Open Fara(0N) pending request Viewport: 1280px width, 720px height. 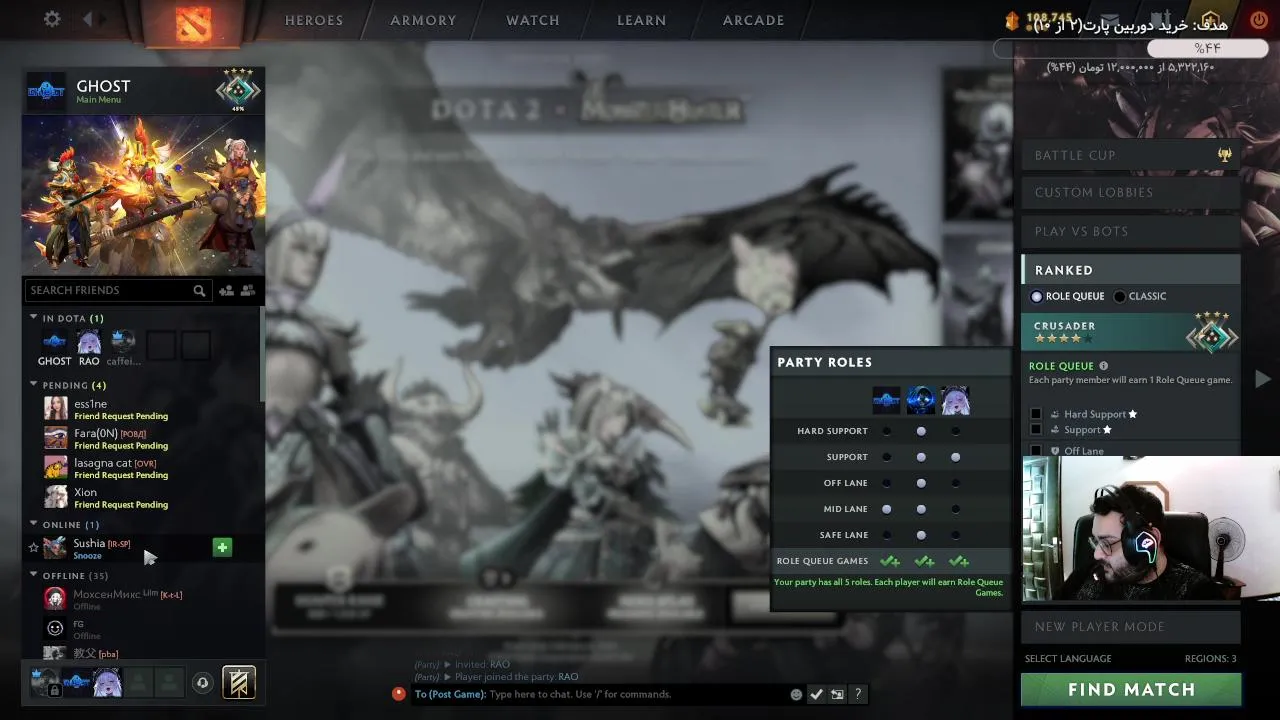pyautogui.click(x=145, y=438)
